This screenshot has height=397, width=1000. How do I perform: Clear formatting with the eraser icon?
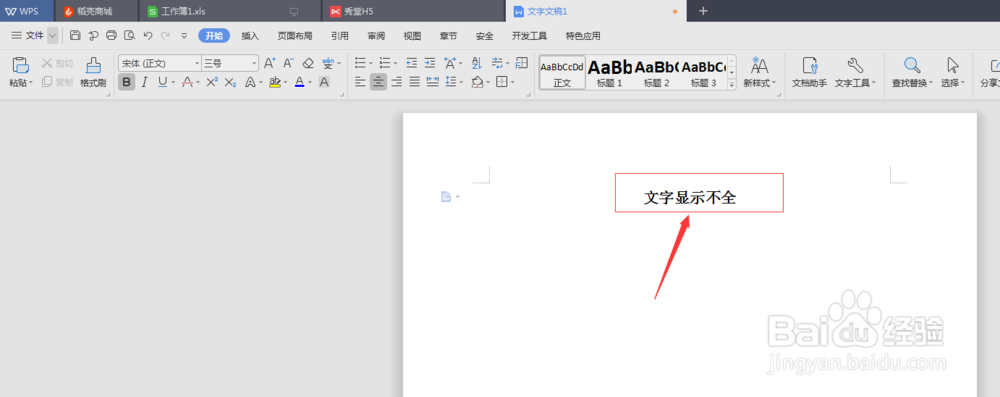tap(308, 63)
